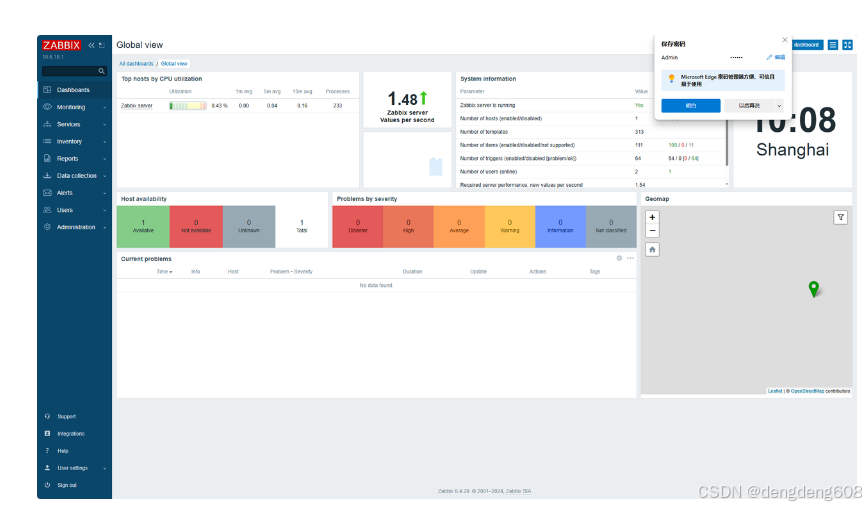Expand the Reports menu chevron
The height and width of the screenshot is (507, 866).
[x=104, y=159]
